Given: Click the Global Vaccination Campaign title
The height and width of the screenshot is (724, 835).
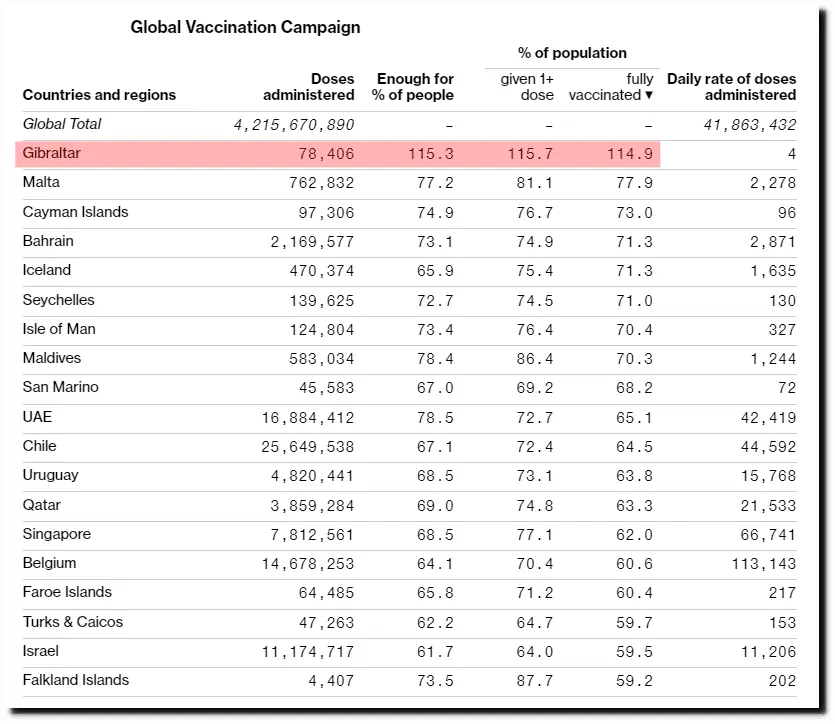Looking at the screenshot, I should point(245,28).
